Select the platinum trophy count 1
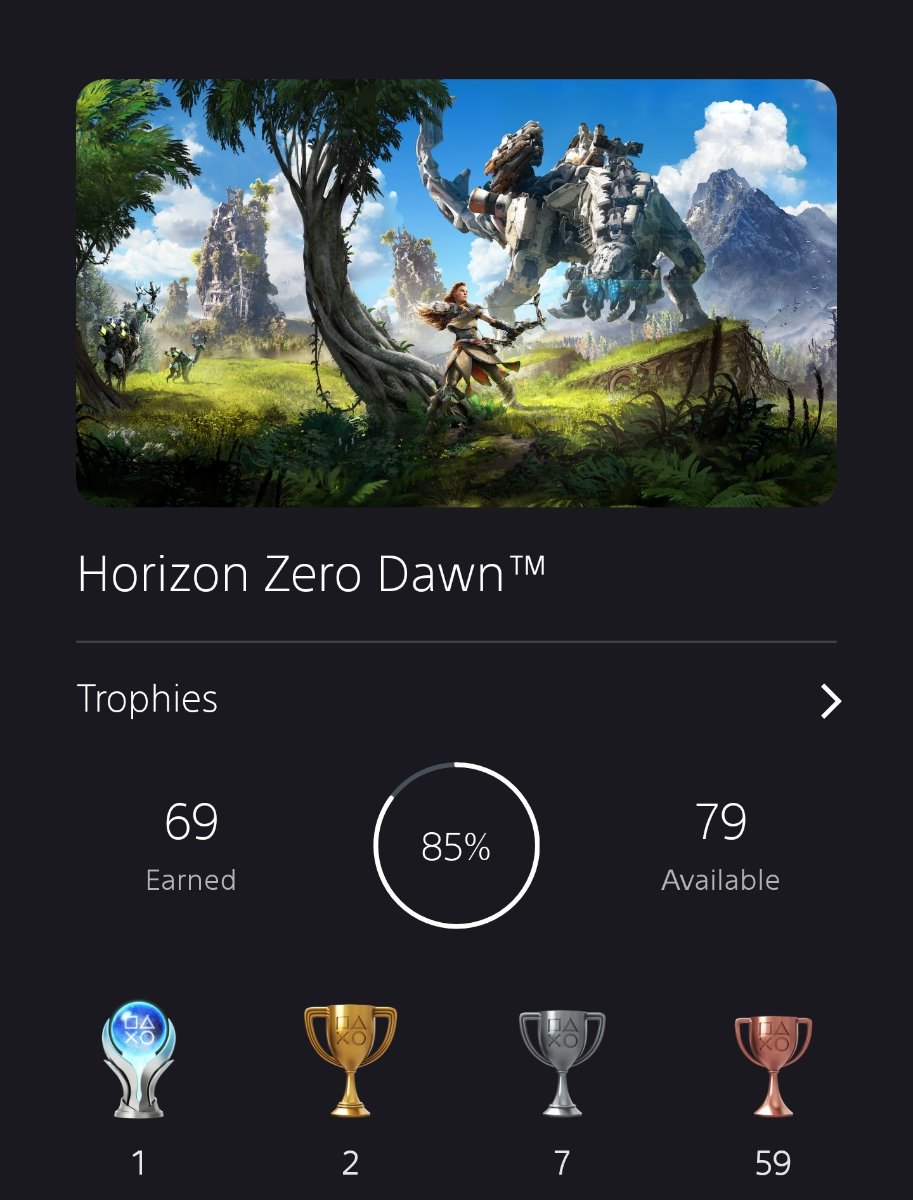Viewport: 913px width, 1200px height. click(139, 1163)
